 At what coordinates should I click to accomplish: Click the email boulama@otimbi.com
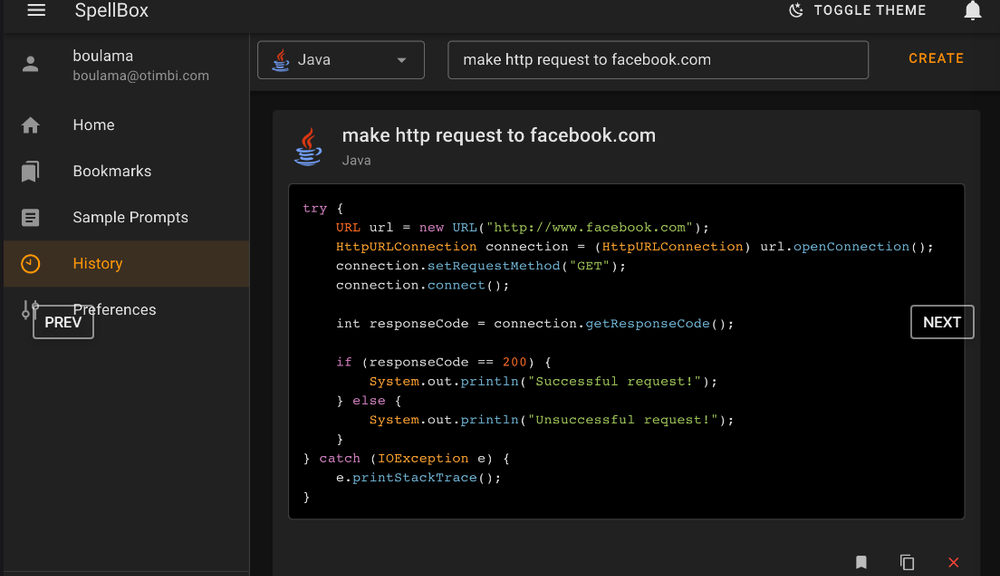(141, 76)
